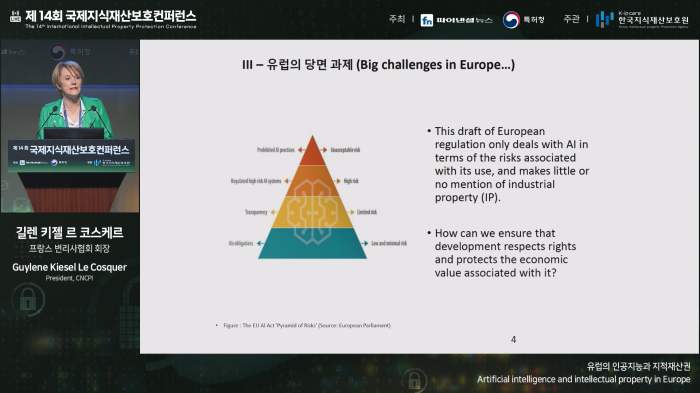The width and height of the screenshot is (700, 393).
Task: Click the Financial News fn logo
Action: [x=427, y=20]
